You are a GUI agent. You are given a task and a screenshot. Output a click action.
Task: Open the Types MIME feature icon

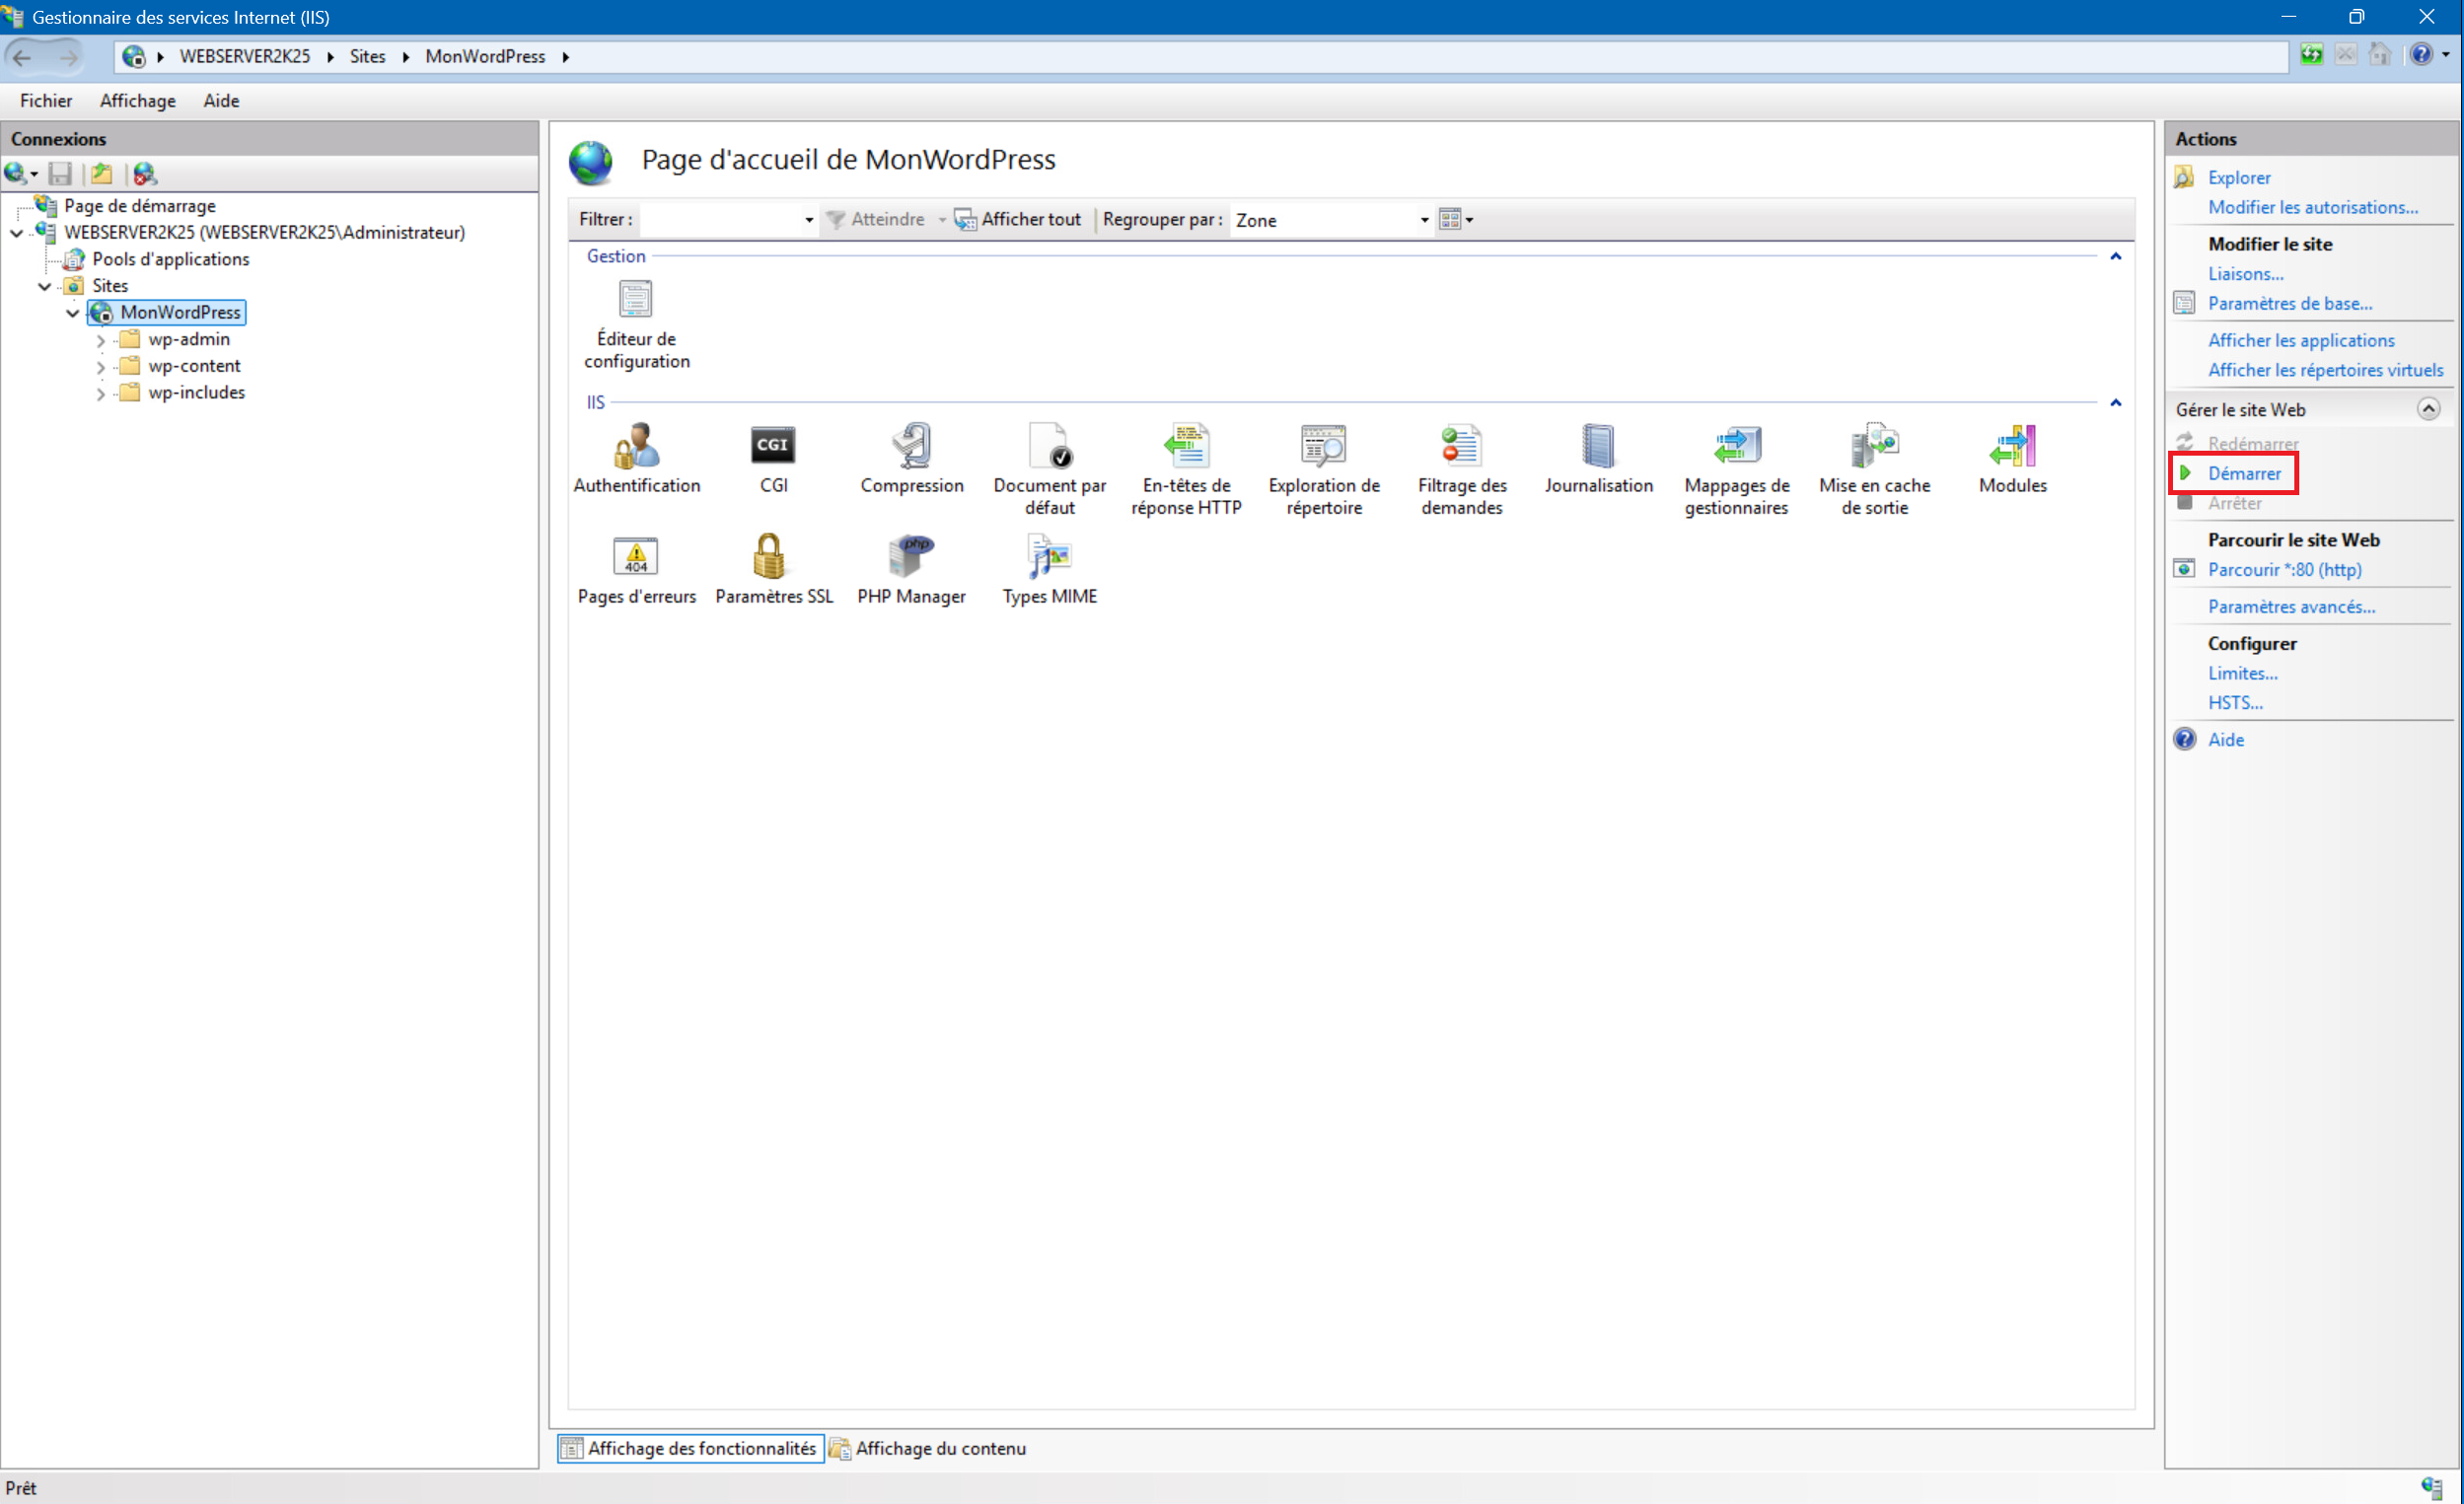1048,557
